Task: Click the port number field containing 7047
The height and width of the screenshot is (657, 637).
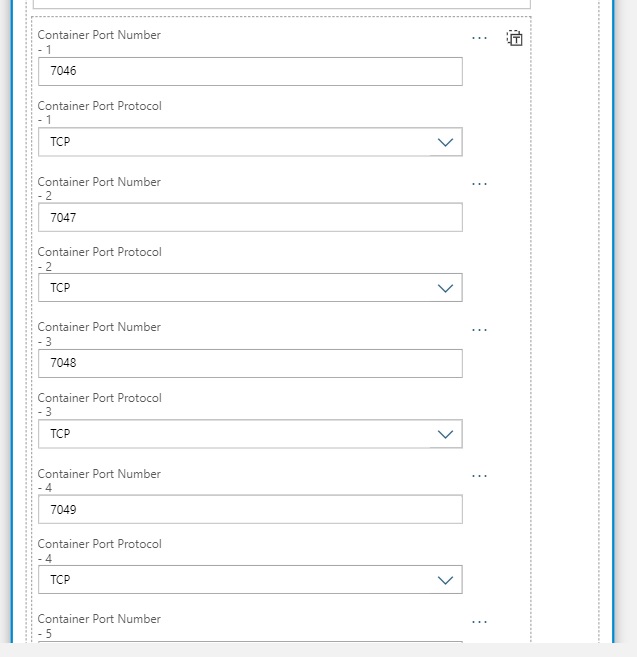Action: pos(250,217)
